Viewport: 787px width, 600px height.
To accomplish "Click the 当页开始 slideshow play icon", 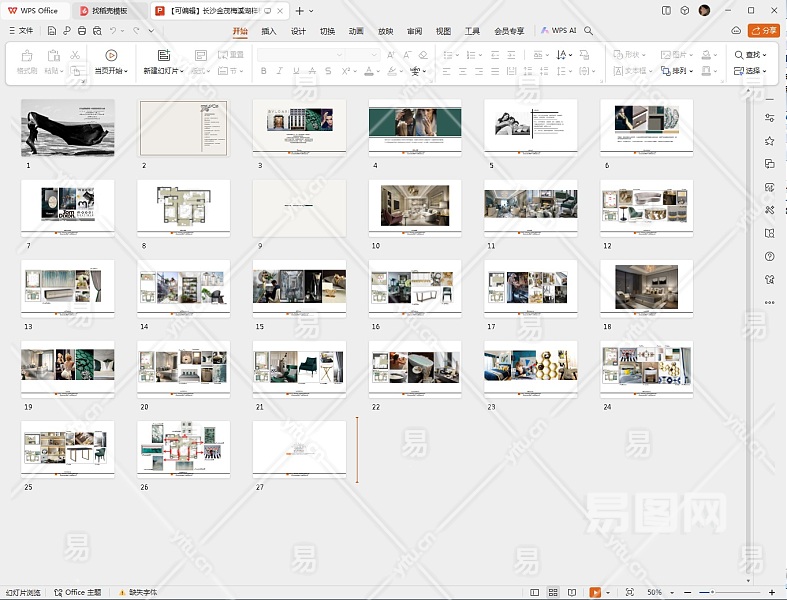I will point(111,55).
